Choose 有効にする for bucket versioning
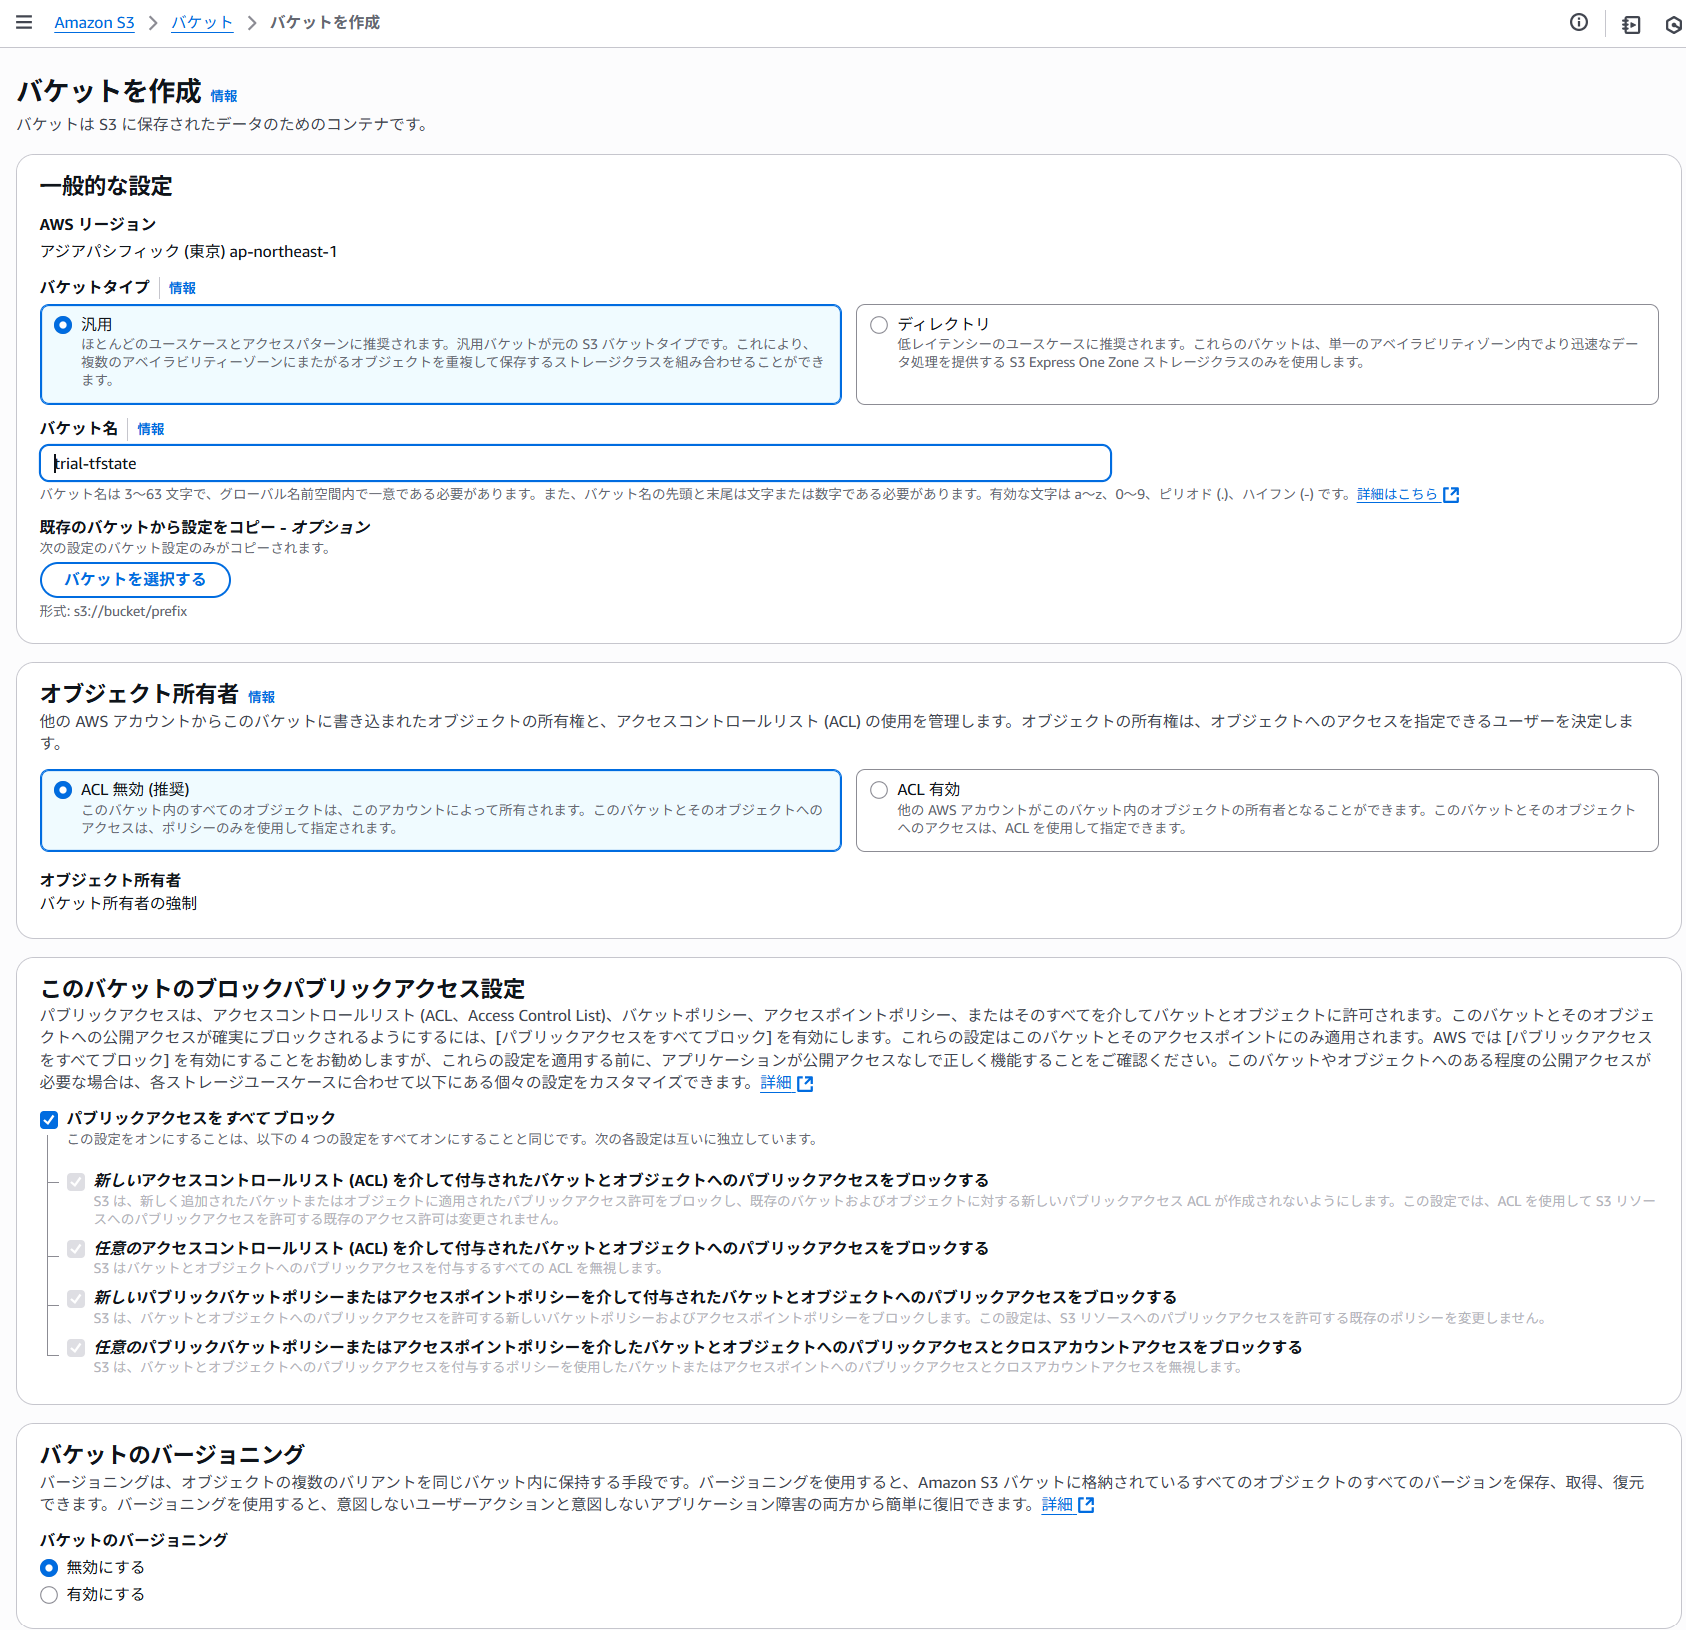This screenshot has height=1630, width=1686. coord(49,1595)
